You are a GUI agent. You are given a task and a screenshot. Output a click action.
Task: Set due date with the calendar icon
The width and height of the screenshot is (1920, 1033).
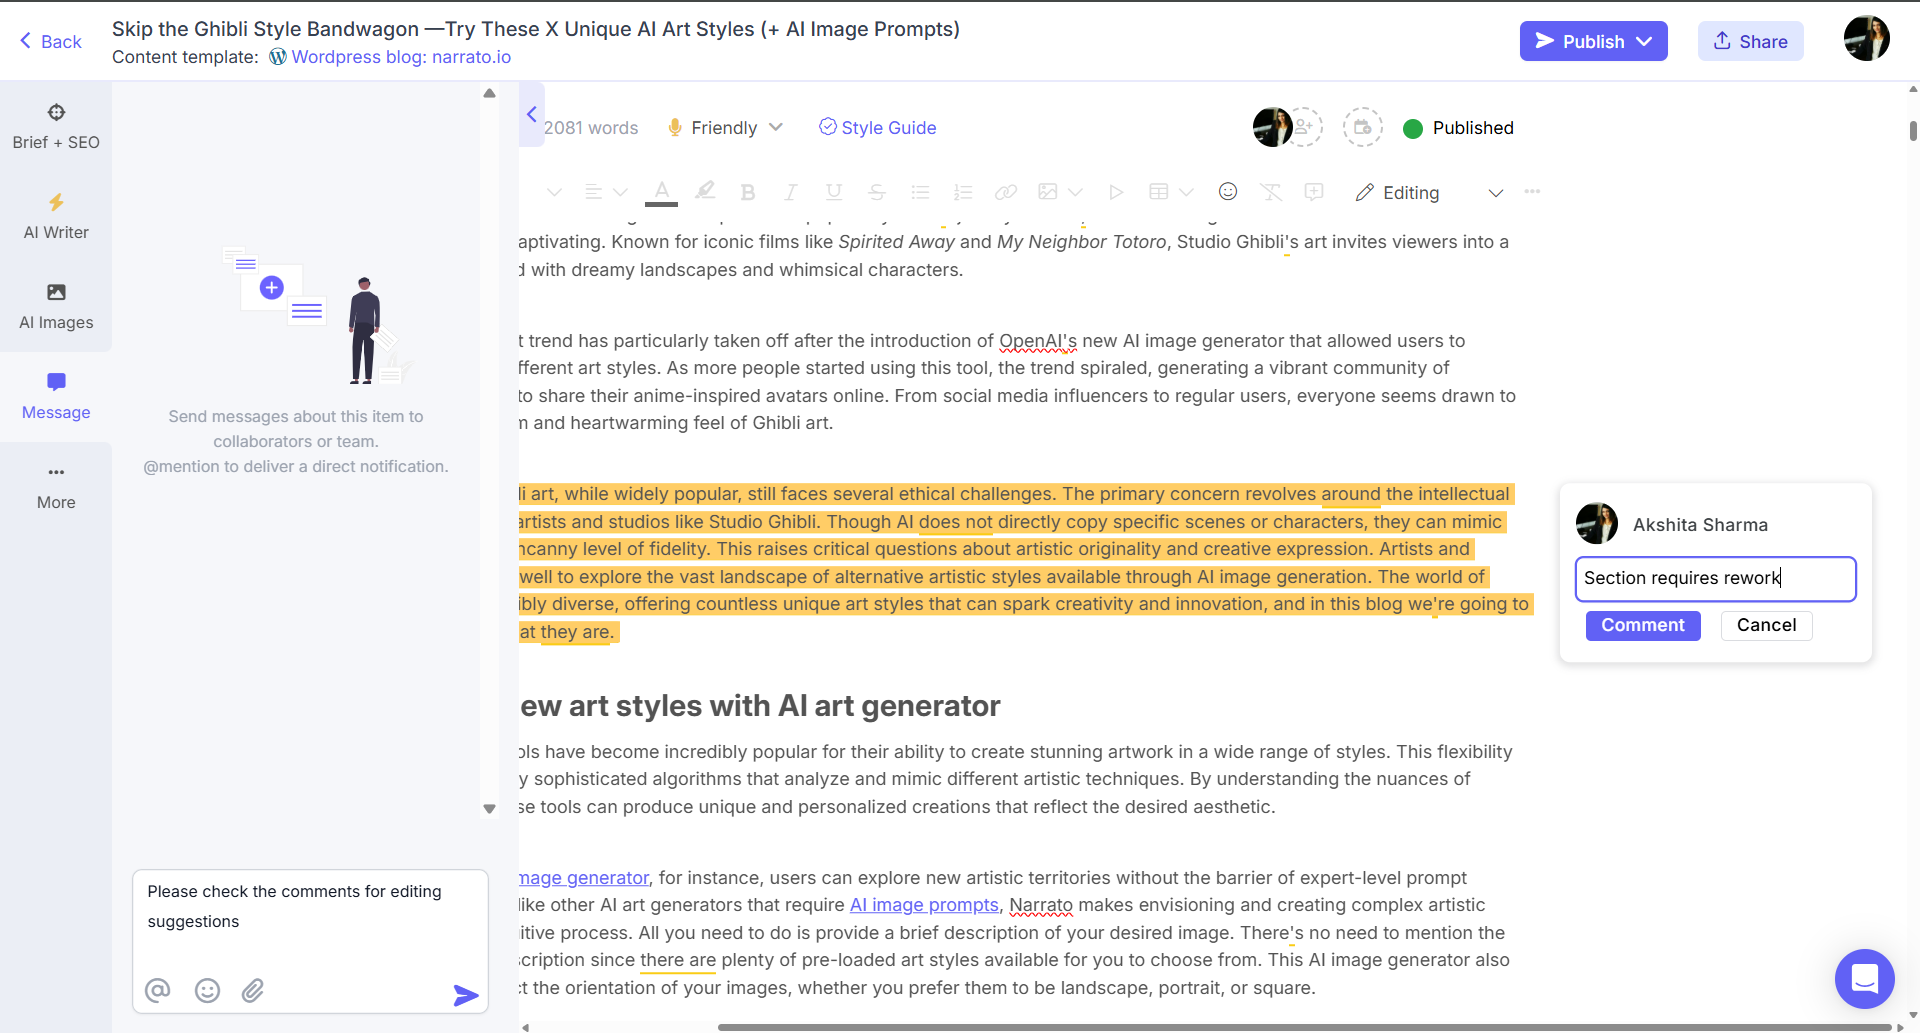click(x=1362, y=127)
